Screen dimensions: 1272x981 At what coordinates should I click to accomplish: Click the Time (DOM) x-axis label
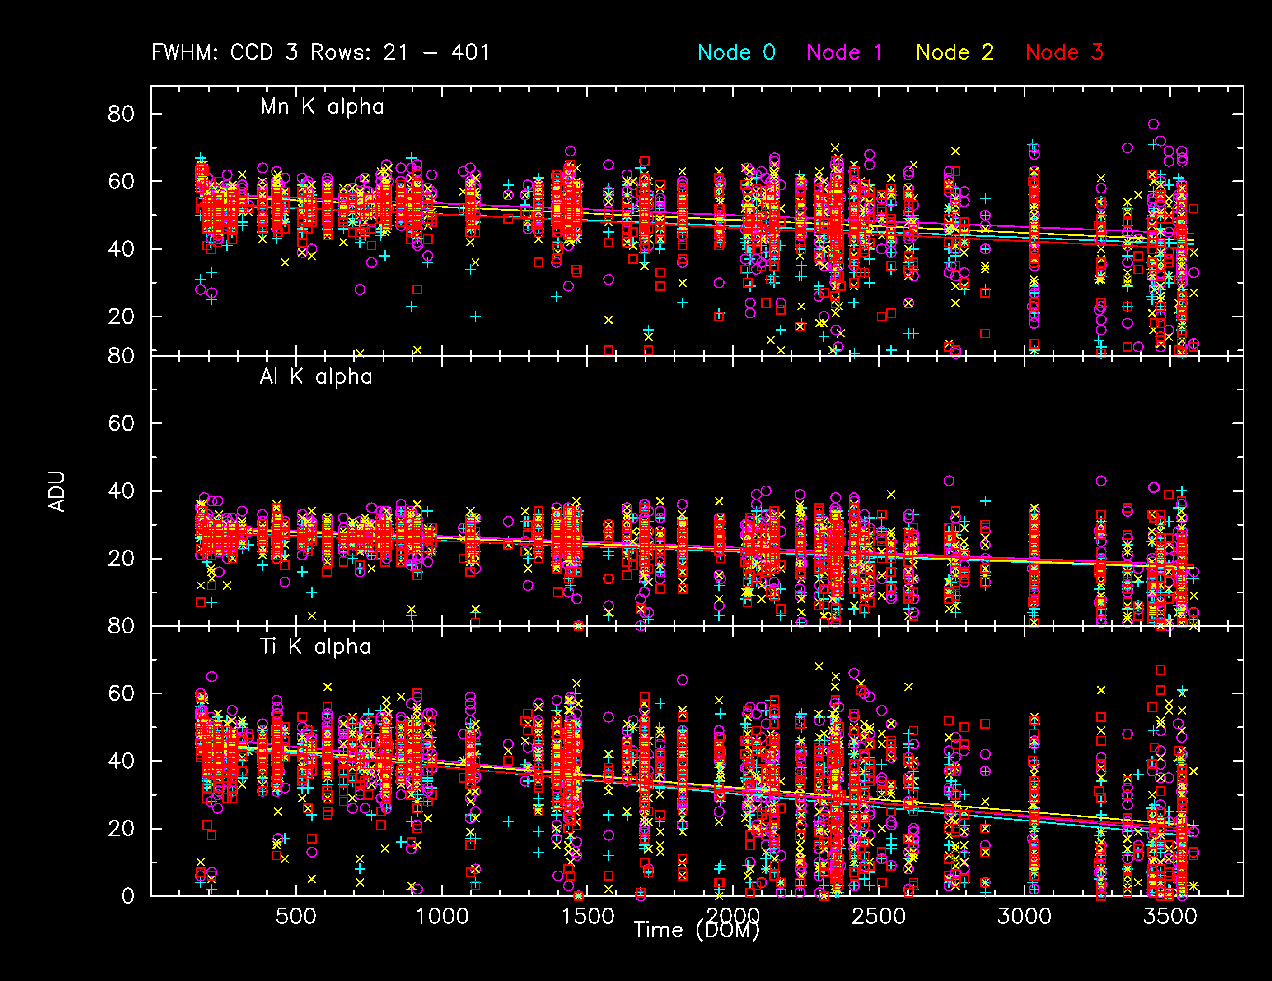pos(696,930)
